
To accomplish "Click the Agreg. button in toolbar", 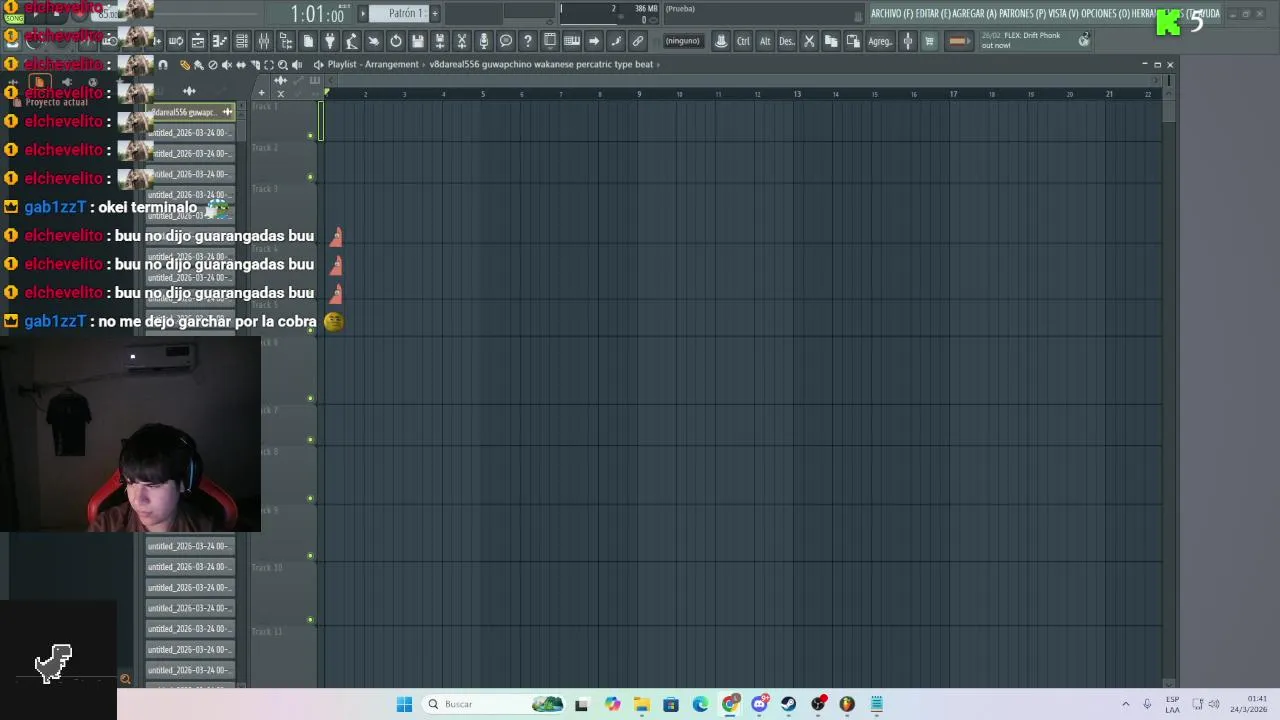I will pyautogui.click(x=880, y=41).
